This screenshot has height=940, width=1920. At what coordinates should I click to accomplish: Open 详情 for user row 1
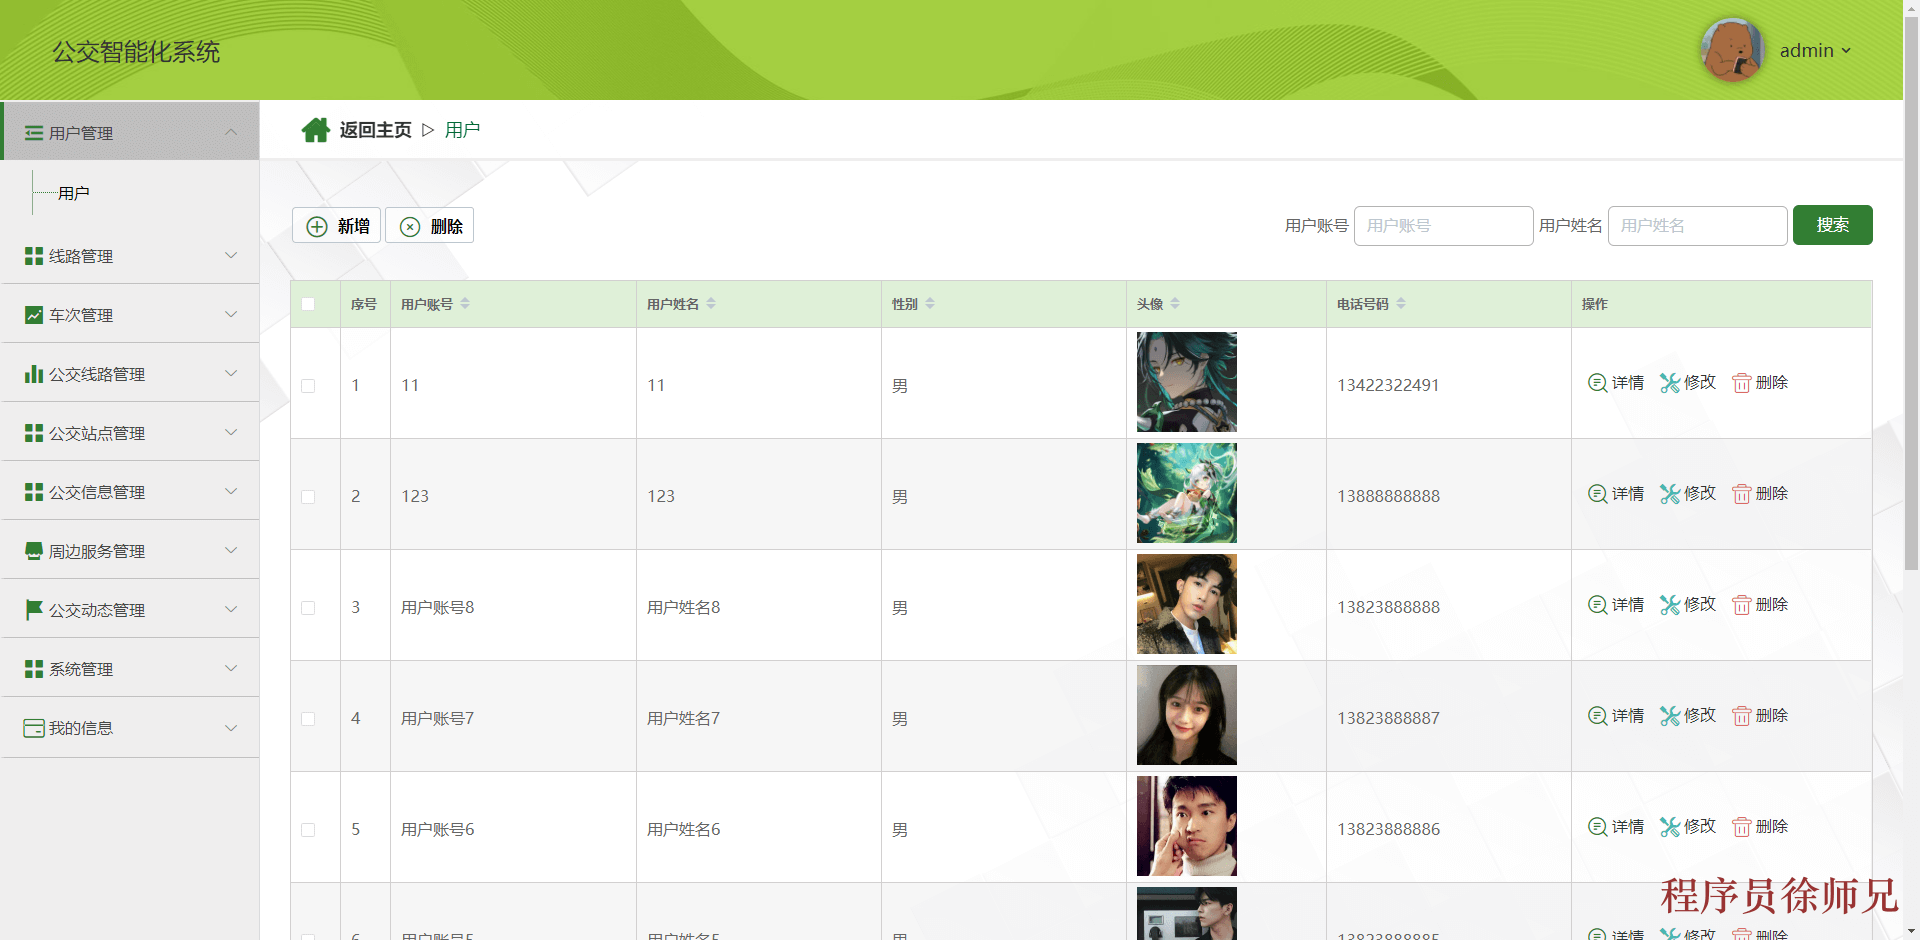point(1616,383)
